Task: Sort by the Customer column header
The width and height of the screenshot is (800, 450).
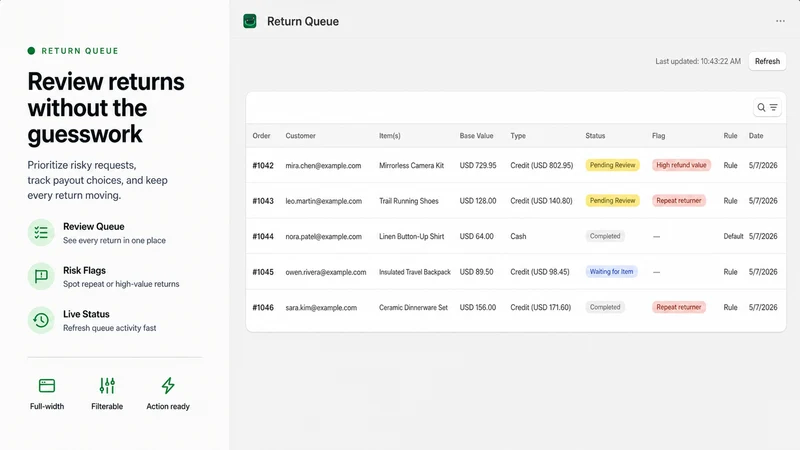Action: pos(301,136)
